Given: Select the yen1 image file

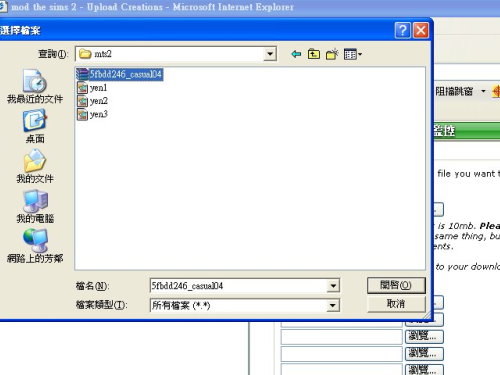Looking at the screenshot, I should (92, 88).
